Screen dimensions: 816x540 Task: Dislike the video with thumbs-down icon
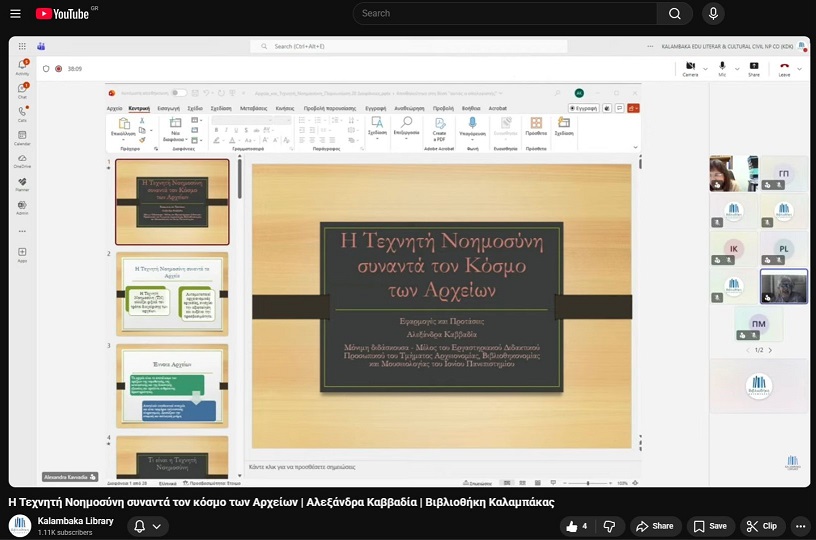(x=612, y=526)
